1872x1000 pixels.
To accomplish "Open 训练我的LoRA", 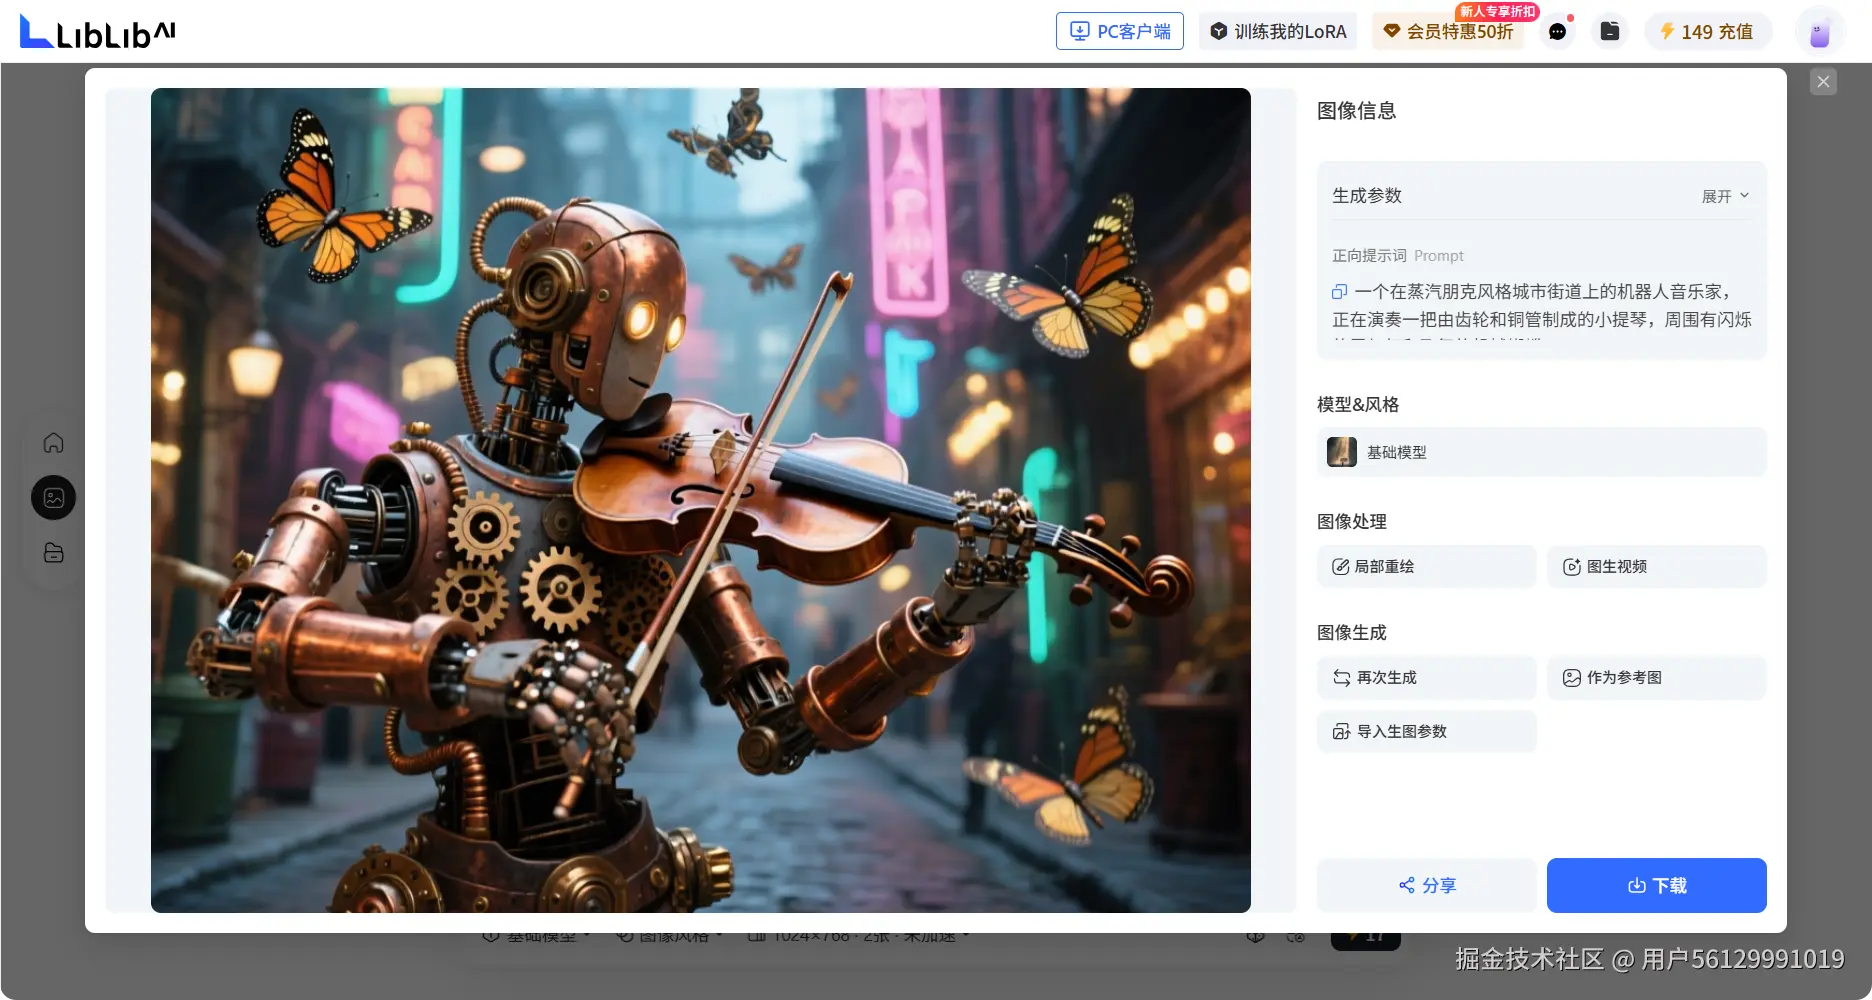I will tap(1278, 31).
